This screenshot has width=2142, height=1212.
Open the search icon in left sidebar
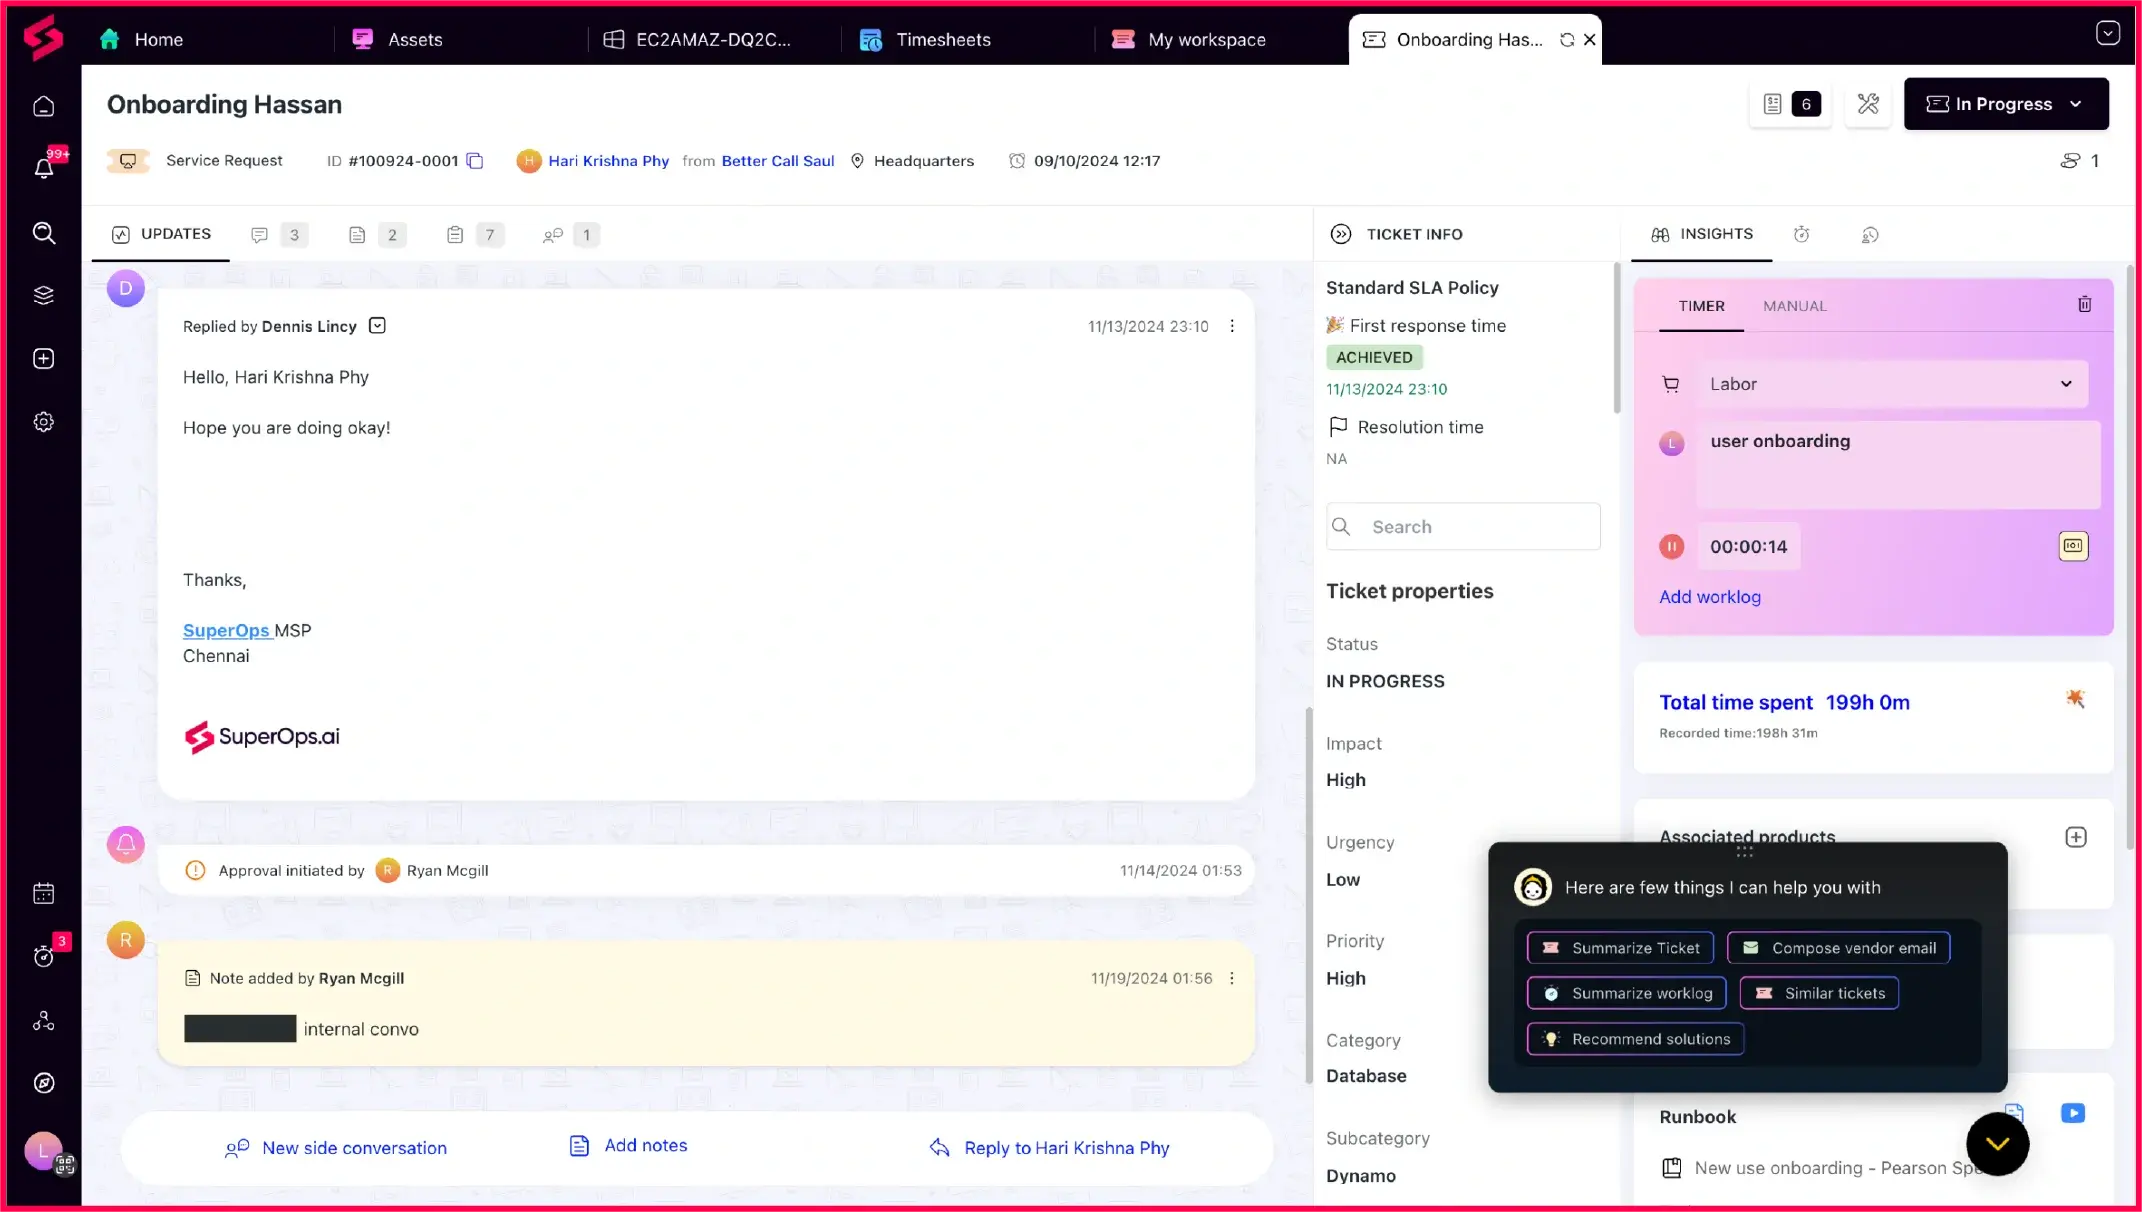pyautogui.click(x=43, y=233)
